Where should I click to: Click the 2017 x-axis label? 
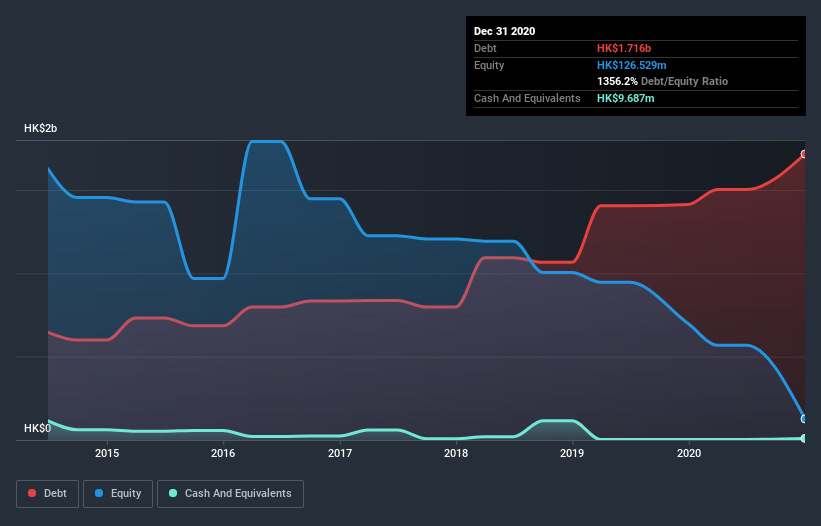(x=340, y=453)
